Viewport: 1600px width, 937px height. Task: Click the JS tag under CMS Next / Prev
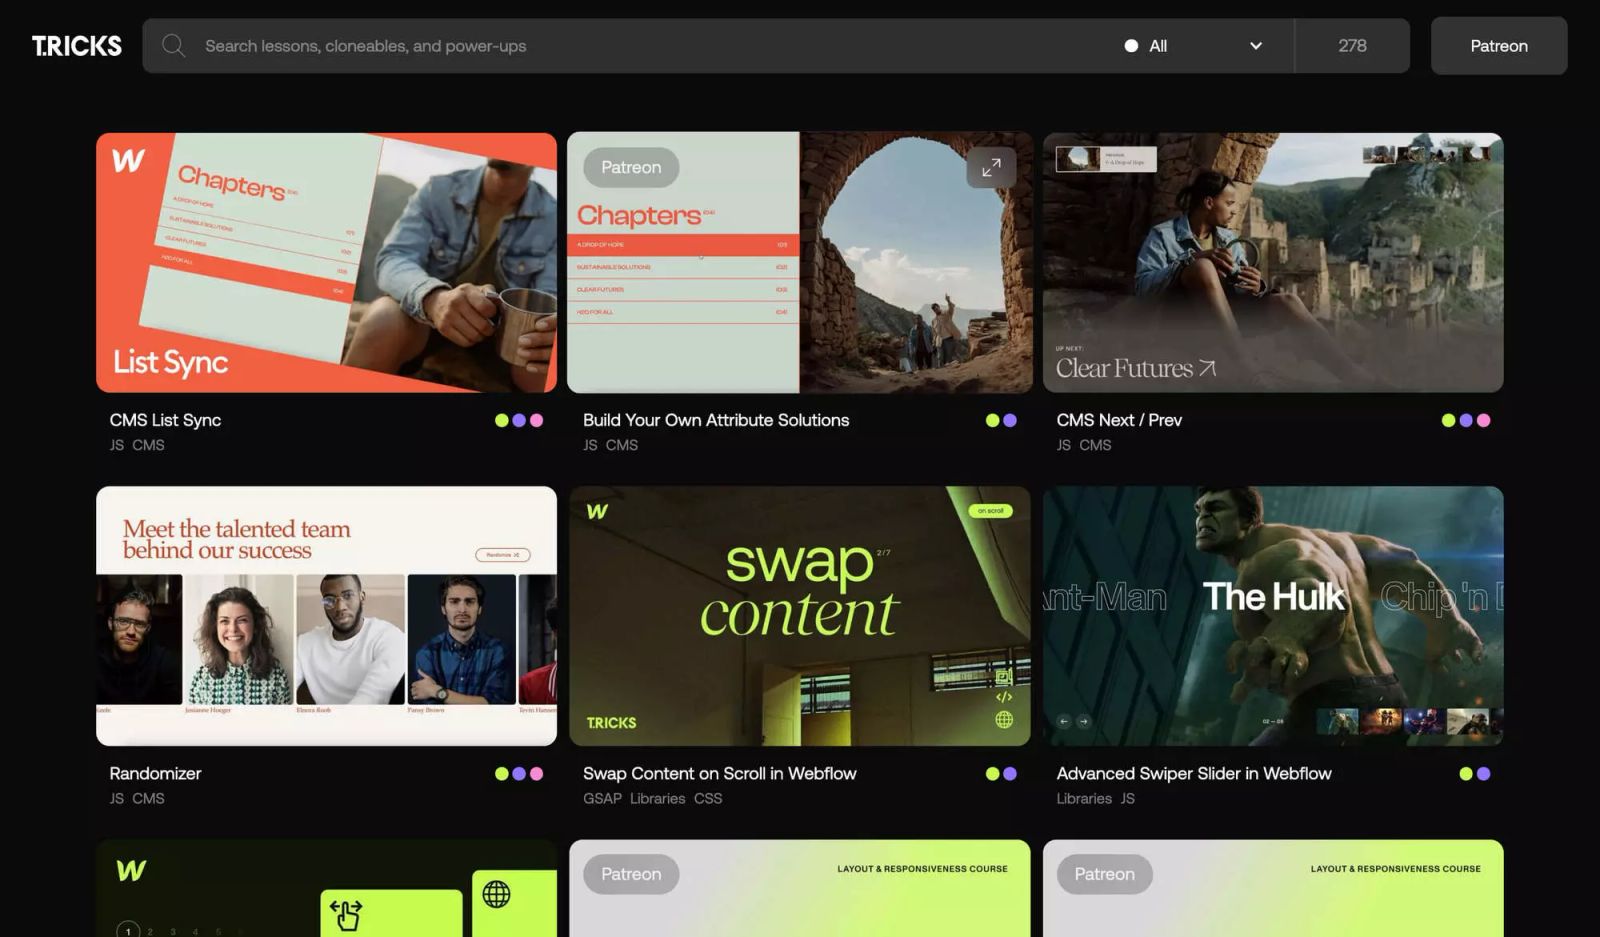1064,445
